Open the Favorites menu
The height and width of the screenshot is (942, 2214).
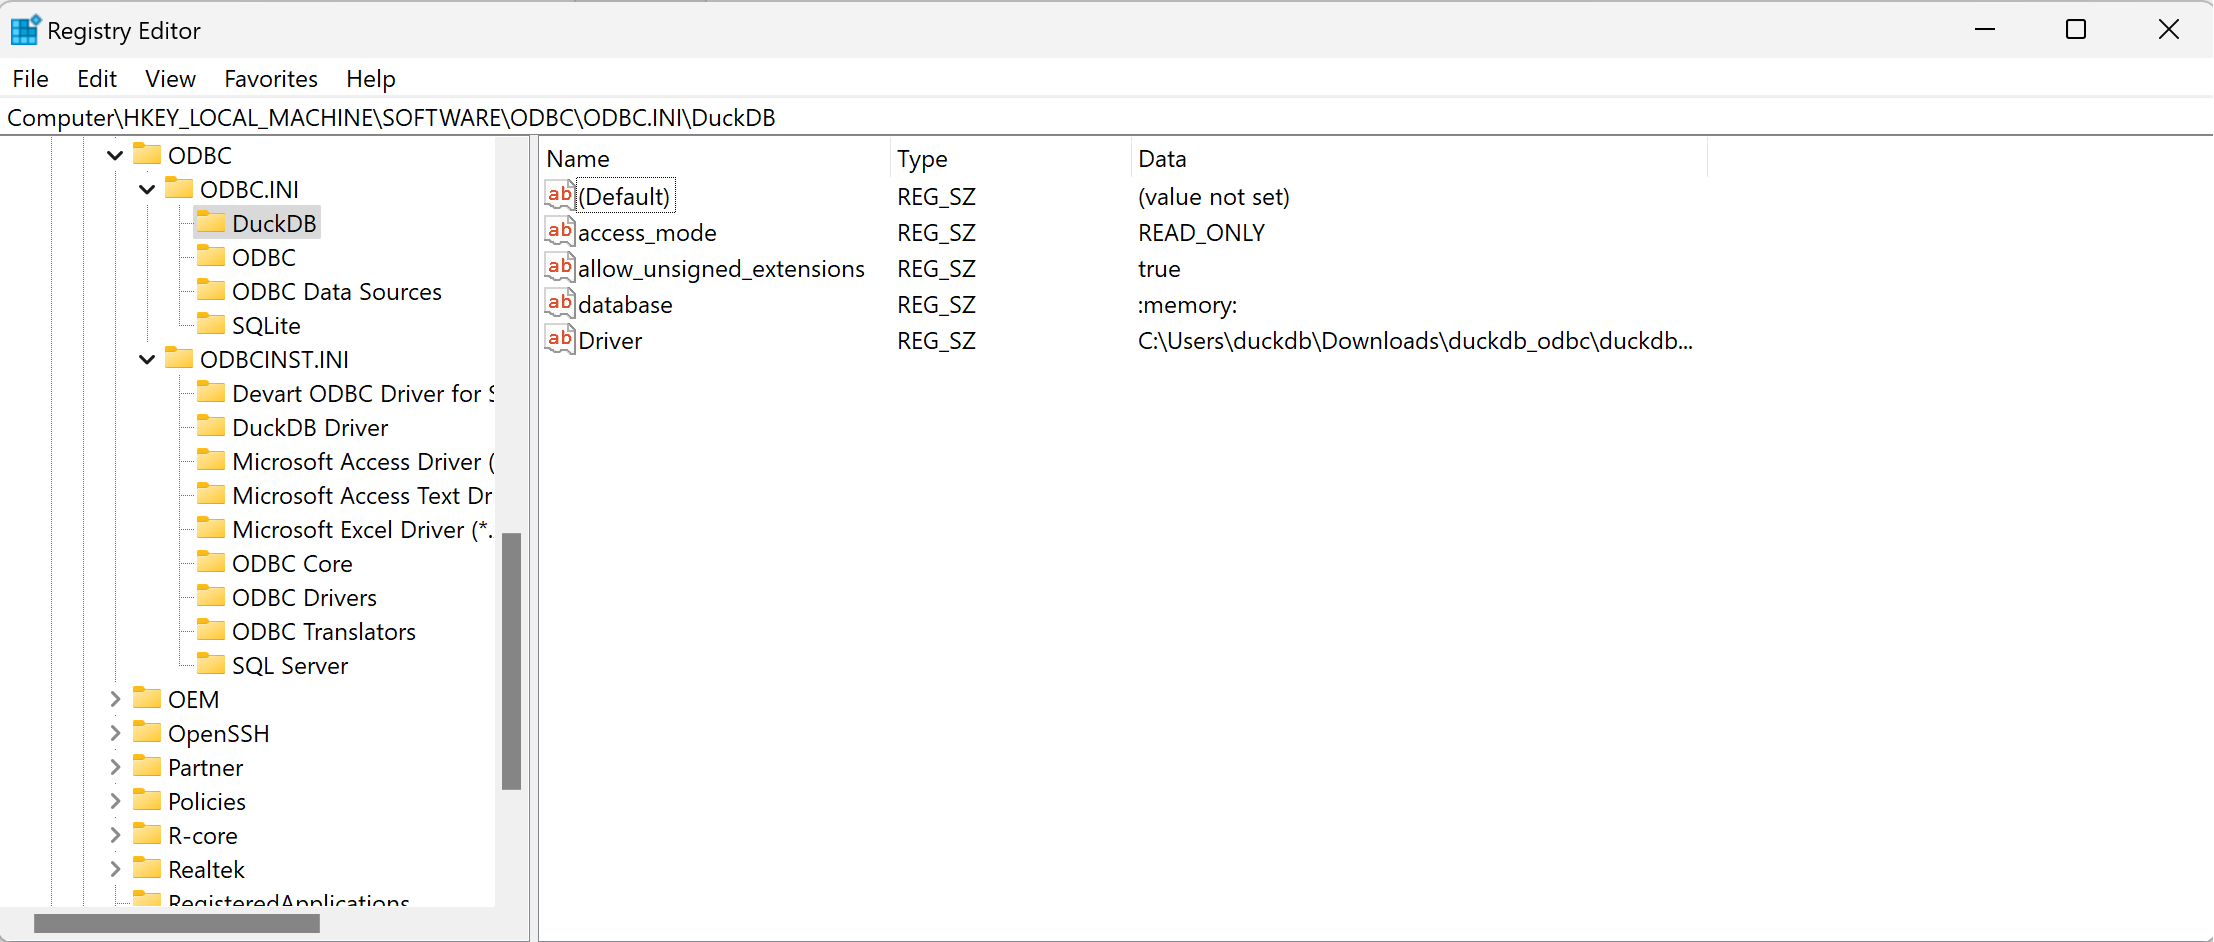click(270, 78)
